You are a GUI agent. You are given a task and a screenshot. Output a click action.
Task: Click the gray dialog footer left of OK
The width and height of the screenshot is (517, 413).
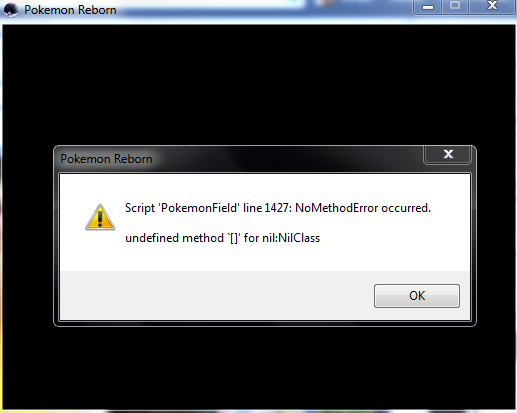(x=217, y=295)
